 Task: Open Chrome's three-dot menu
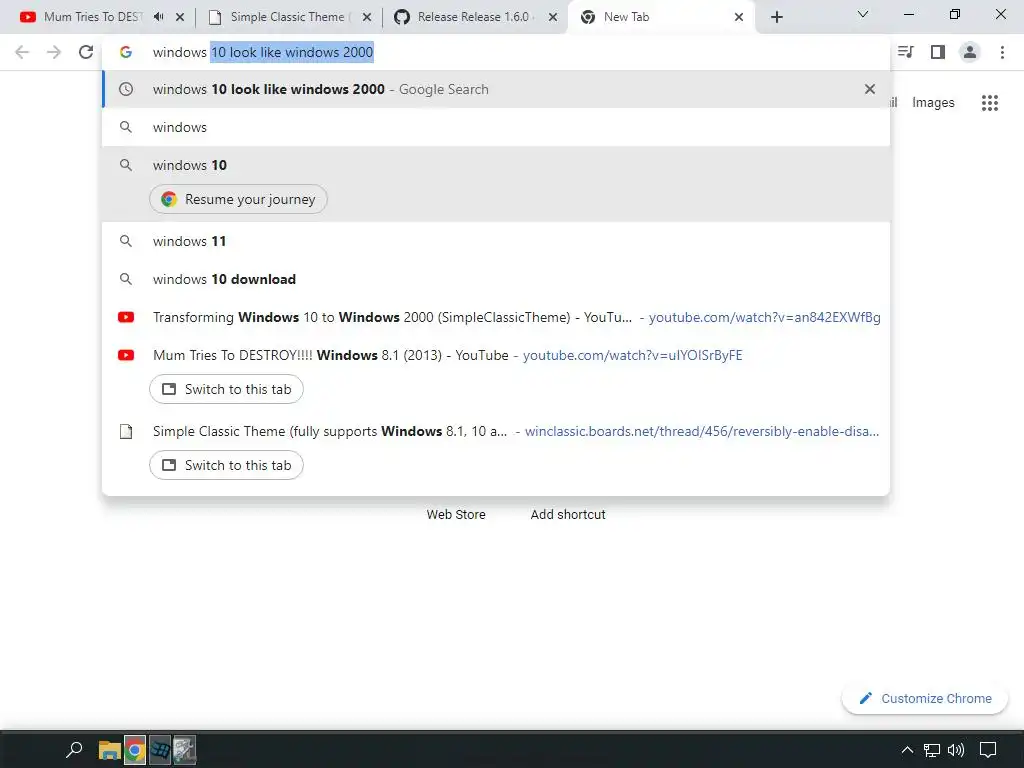1002,52
